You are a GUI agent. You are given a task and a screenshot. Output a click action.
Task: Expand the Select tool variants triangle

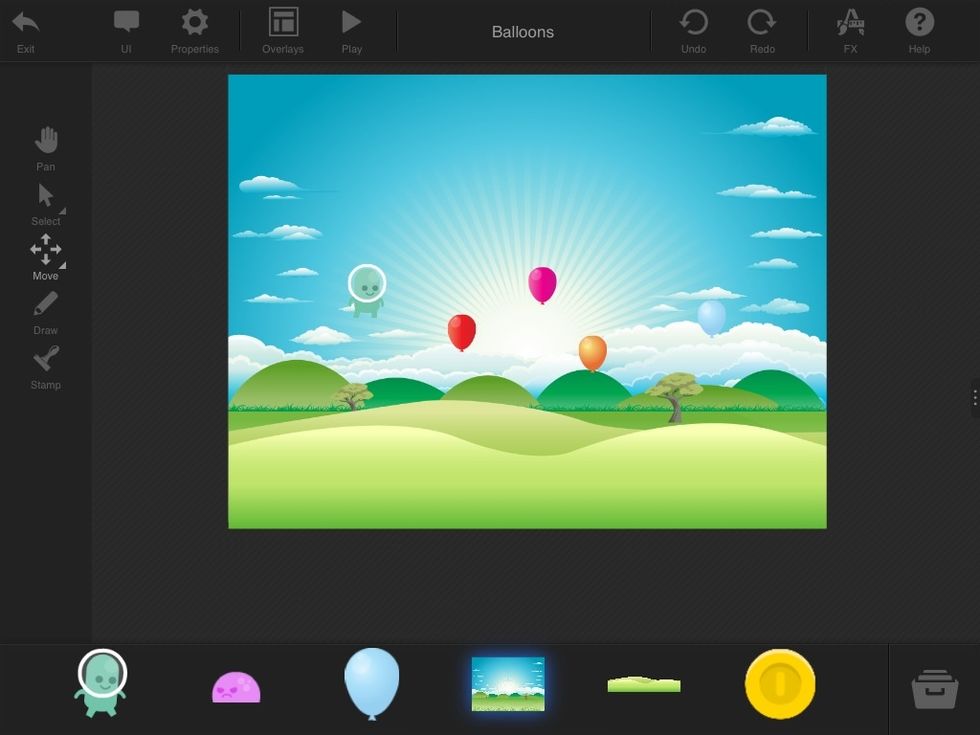[63, 212]
